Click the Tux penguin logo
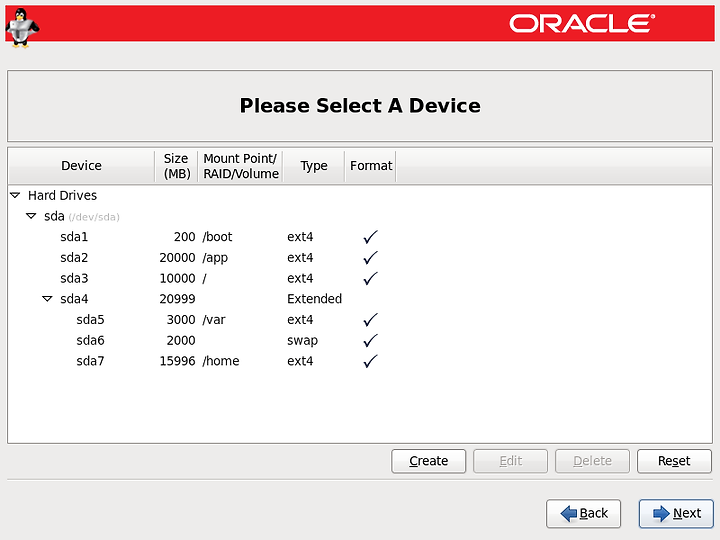 22,28
